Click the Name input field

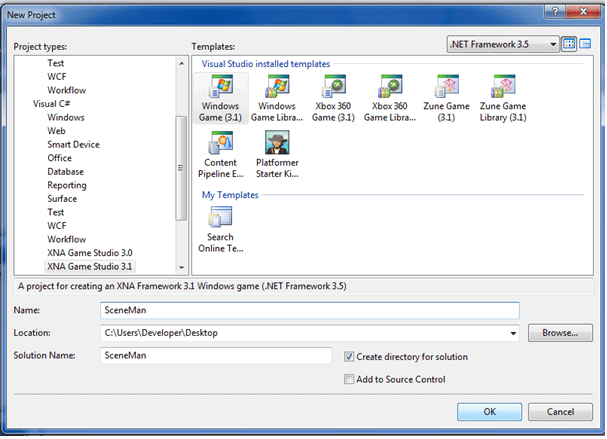pyautogui.click(x=310, y=310)
